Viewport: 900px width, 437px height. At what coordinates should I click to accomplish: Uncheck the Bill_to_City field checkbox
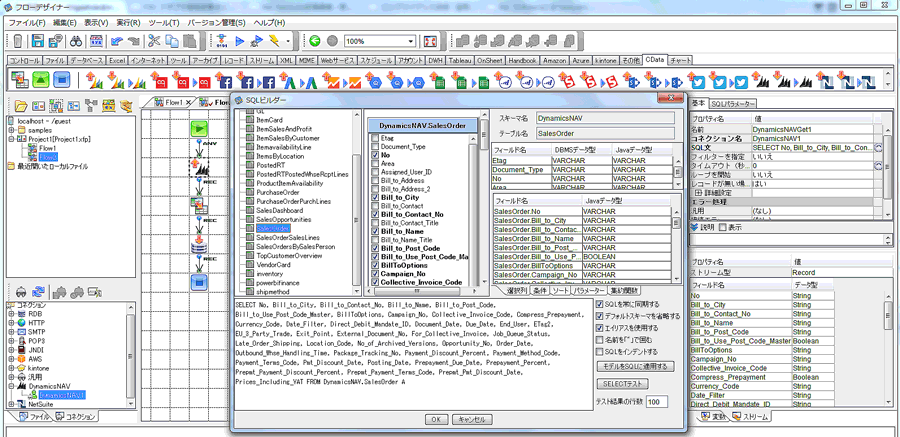point(375,198)
